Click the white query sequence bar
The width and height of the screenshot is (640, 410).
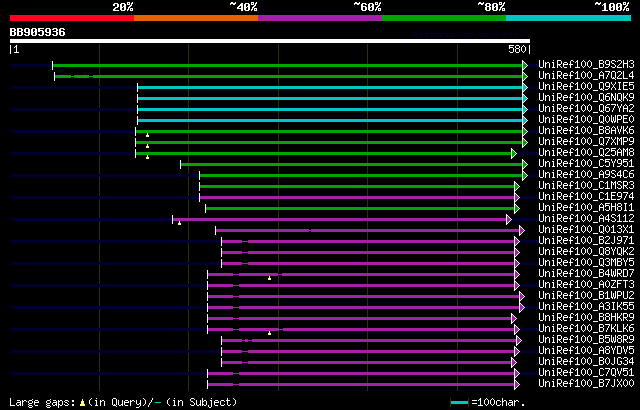[270, 41]
